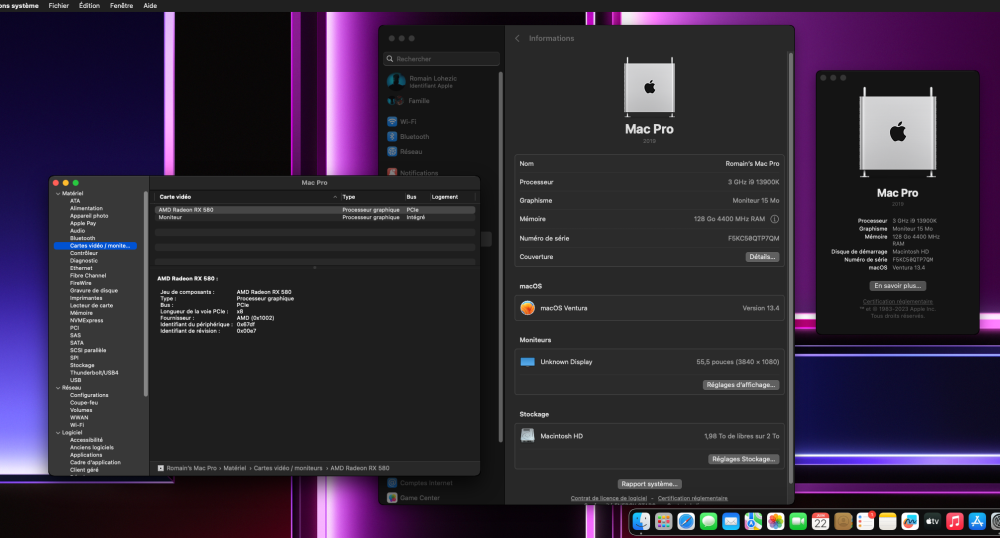This screenshot has height=538, width=1000.
Task: Click En savoir plus… in About window
Action: 897,286
